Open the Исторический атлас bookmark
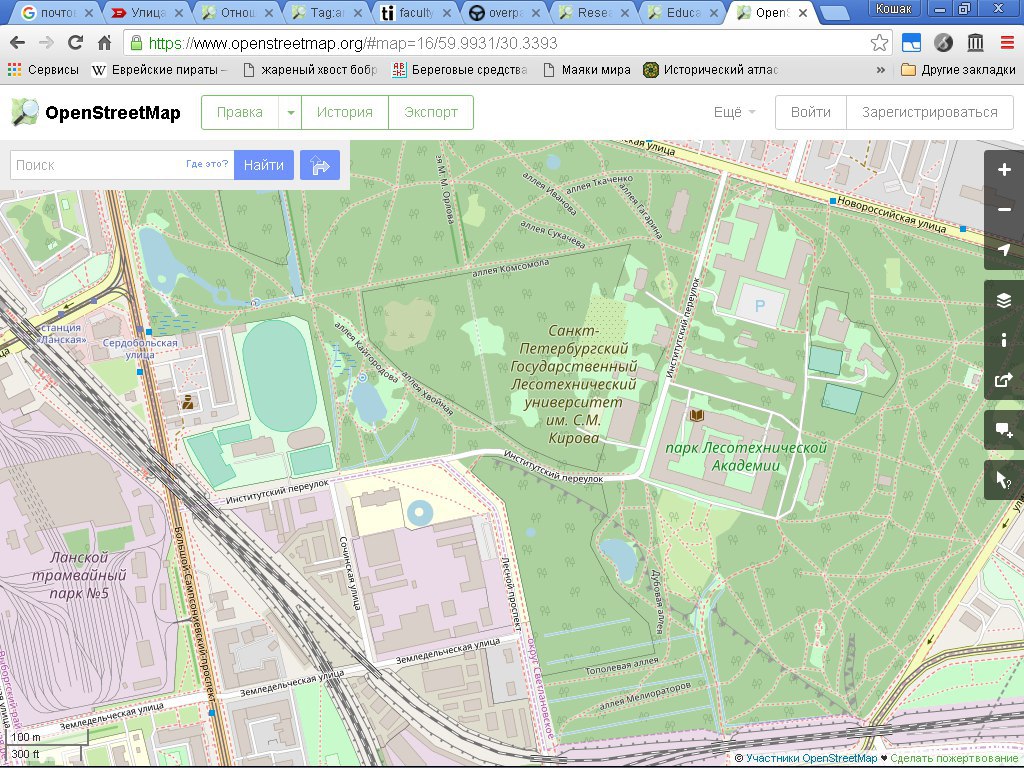This screenshot has height=768, width=1024. [x=711, y=70]
